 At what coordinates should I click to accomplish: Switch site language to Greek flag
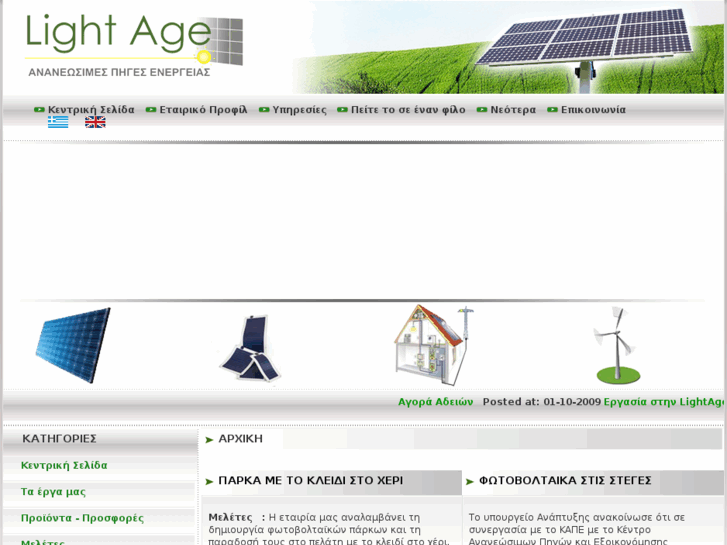point(58,122)
